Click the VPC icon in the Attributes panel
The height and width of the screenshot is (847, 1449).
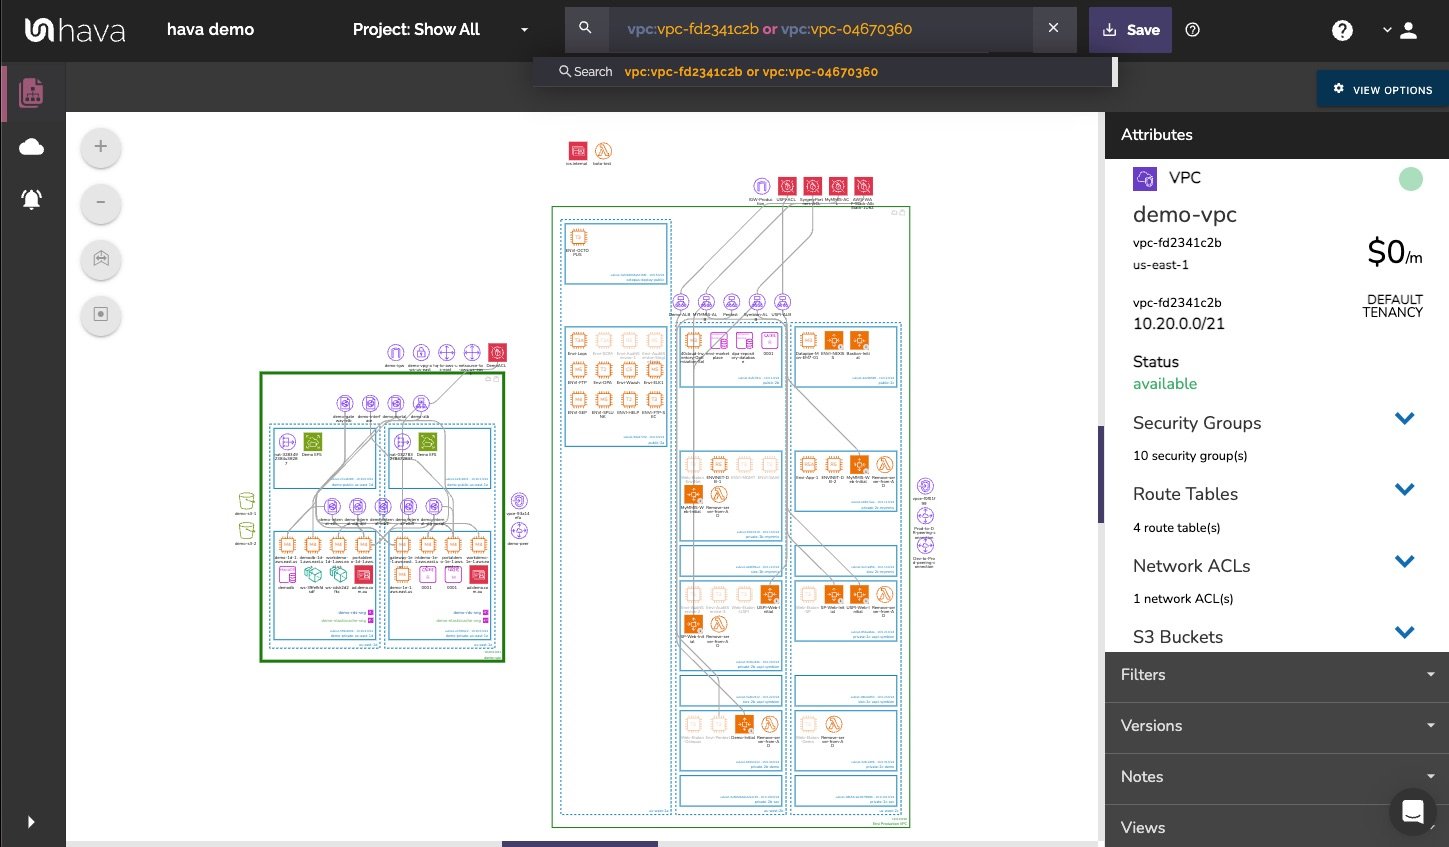[1144, 178]
